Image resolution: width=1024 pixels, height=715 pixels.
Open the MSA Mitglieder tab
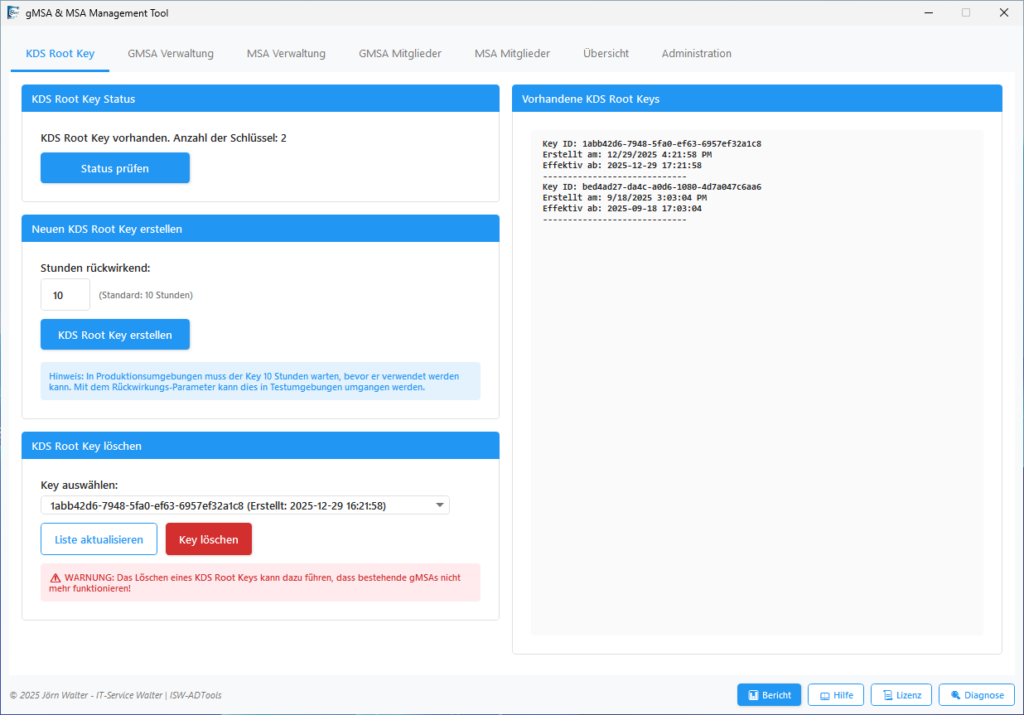pyautogui.click(x=511, y=54)
